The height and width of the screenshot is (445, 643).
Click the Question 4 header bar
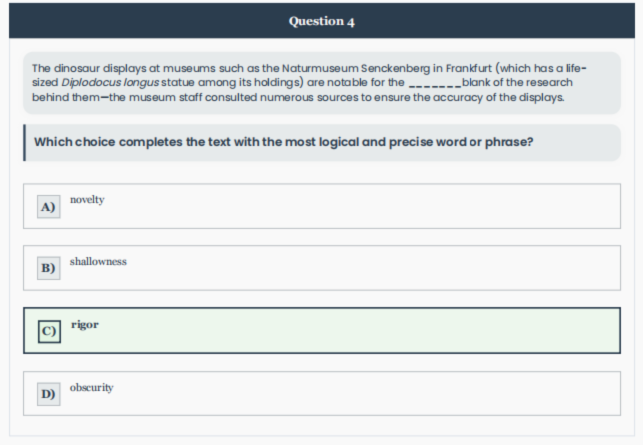pos(322,21)
